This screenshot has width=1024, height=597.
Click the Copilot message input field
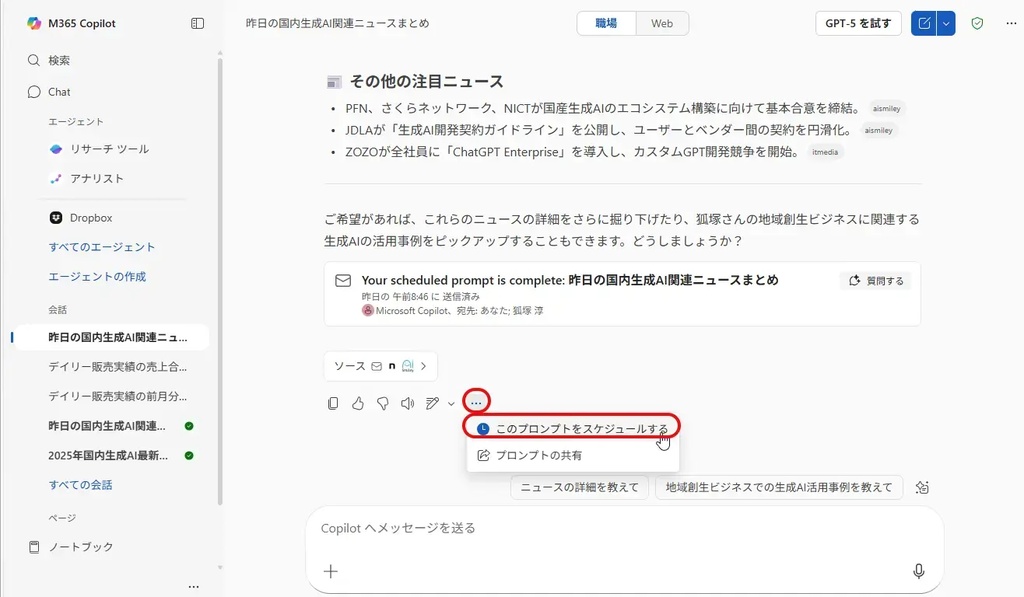pos(620,528)
